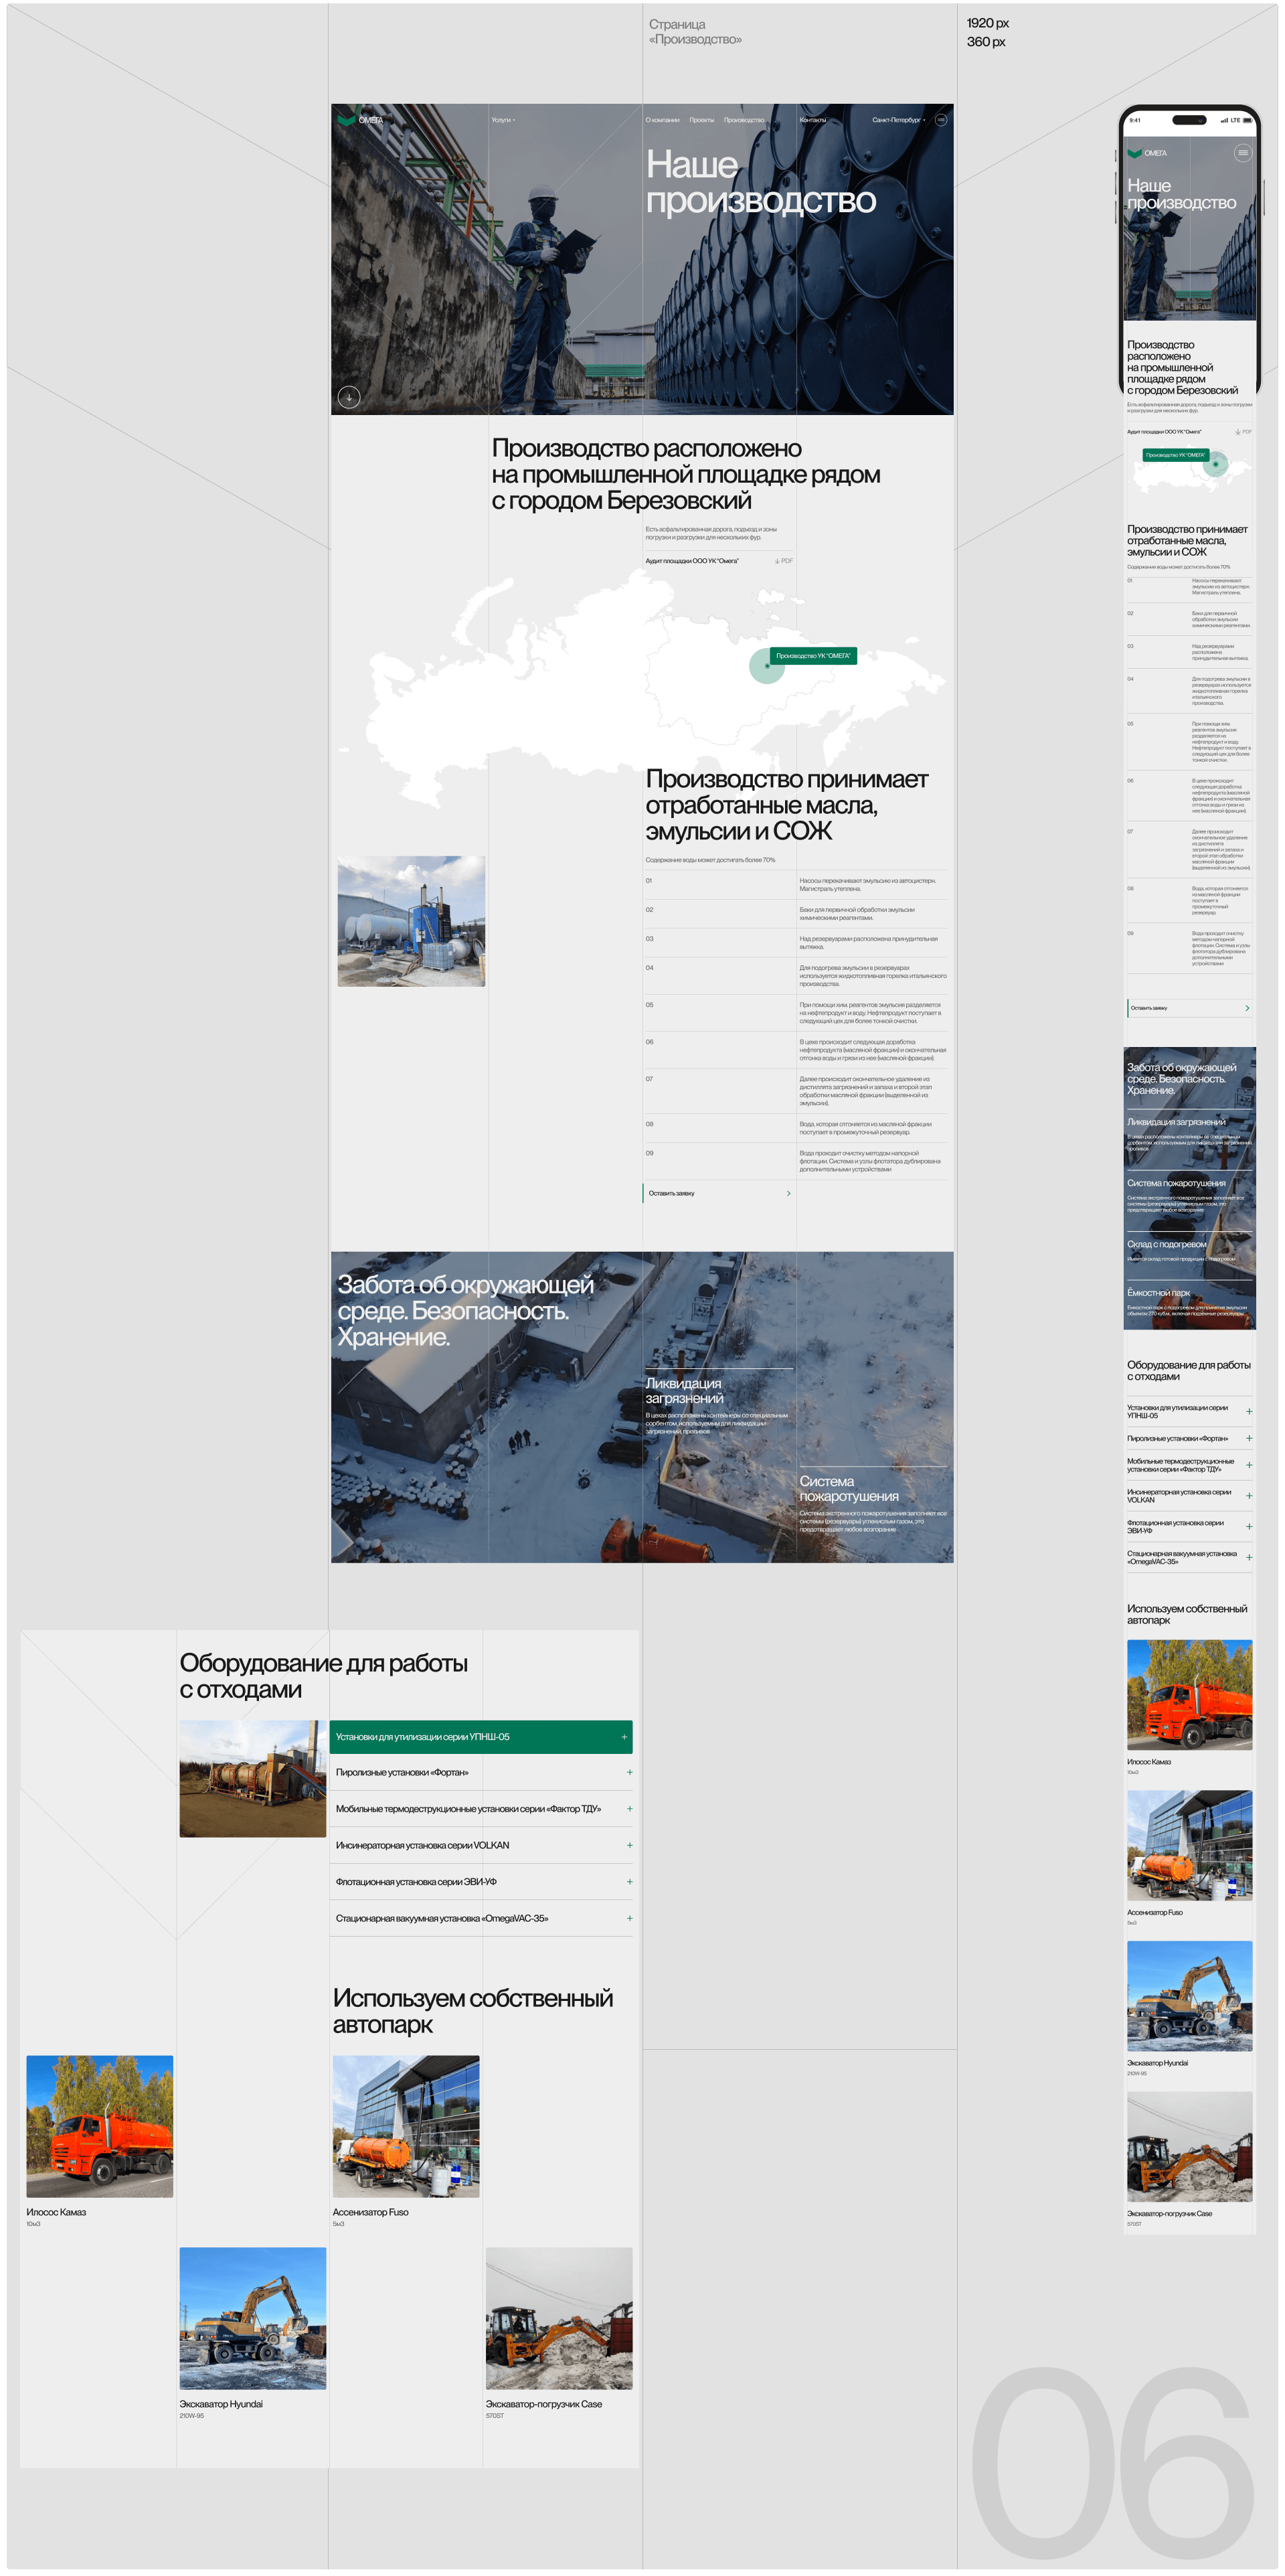
Task: Expand mobile Установки для утилизации УПНШ-05 item
Action: click(1248, 1411)
